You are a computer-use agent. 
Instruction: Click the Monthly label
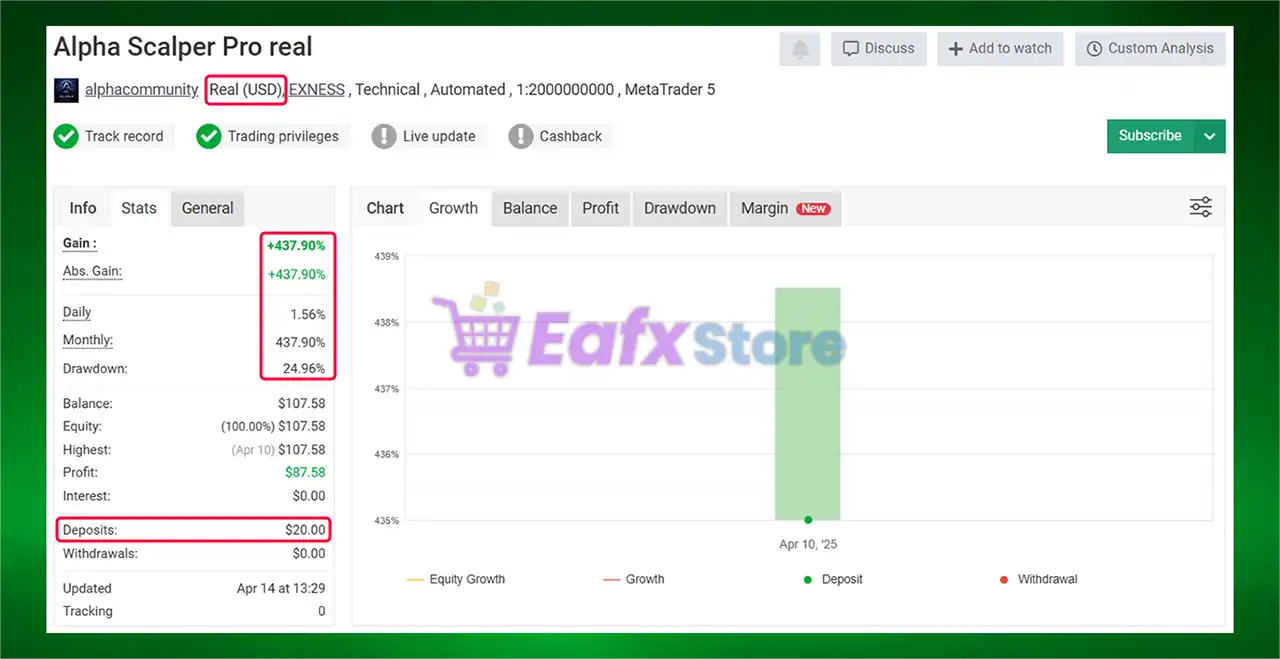click(88, 340)
